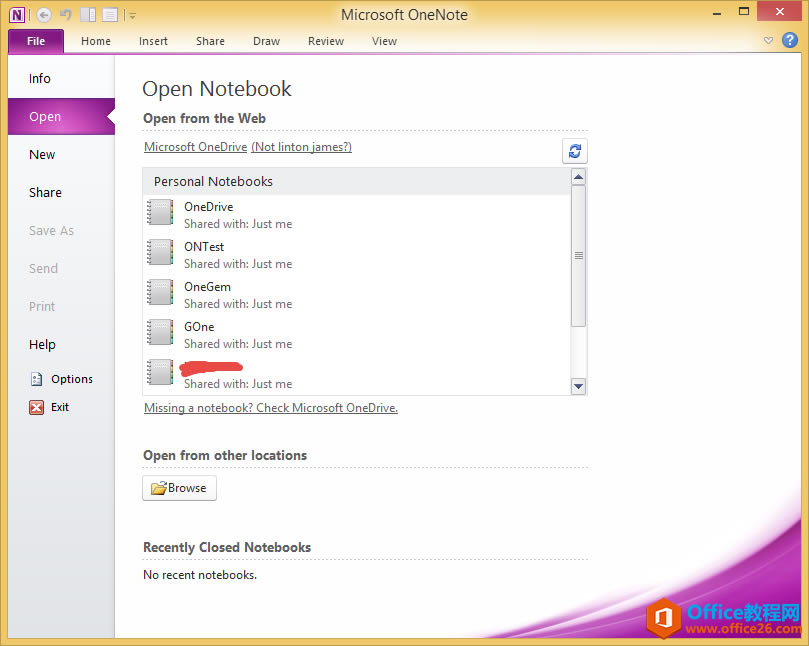This screenshot has height=646, width=809.
Task: Click the Dock to Desktop icon
Action: [89, 14]
